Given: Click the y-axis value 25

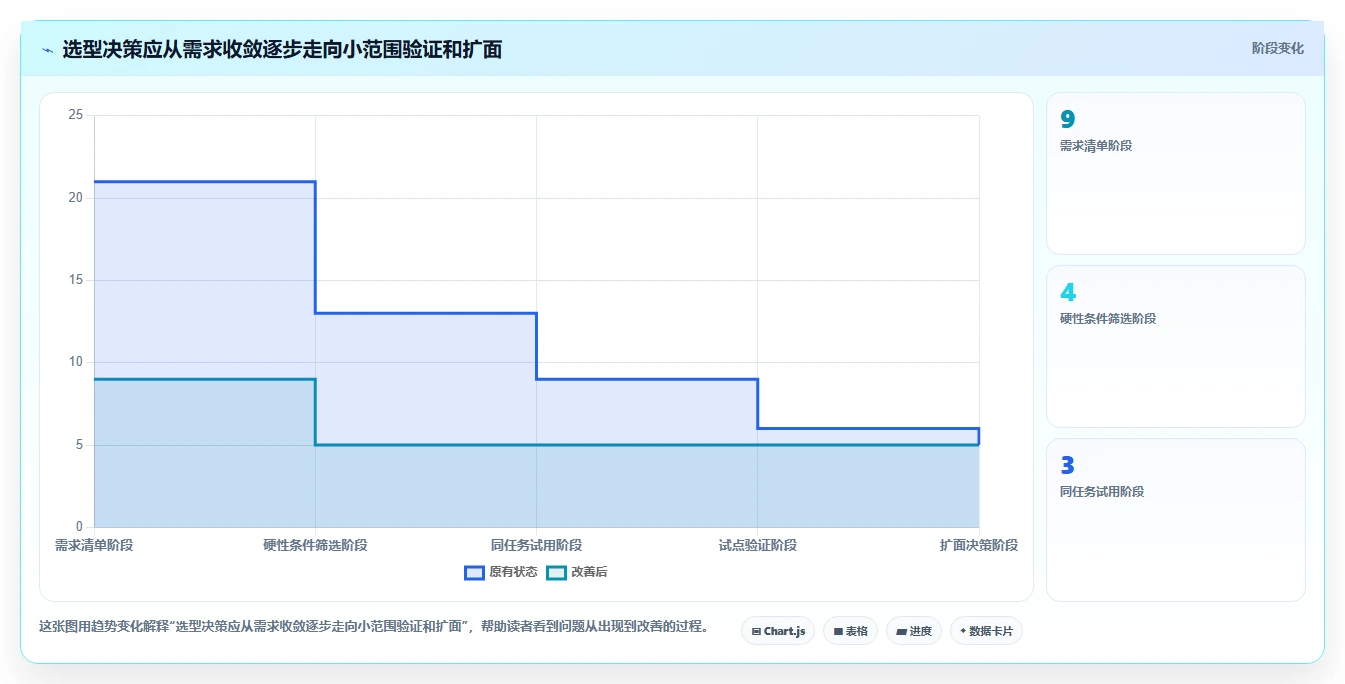Looking at the screenshot, I should tap(75, 115).
